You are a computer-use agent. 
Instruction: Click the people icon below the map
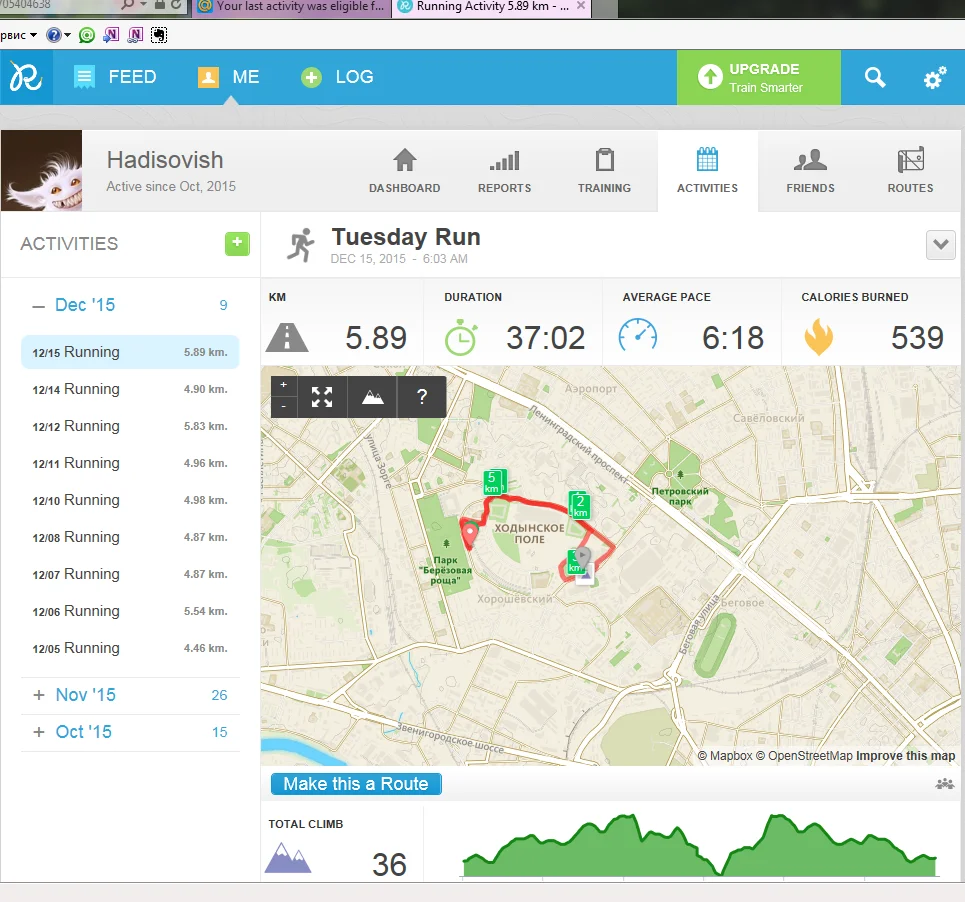[x=944, y=784]
